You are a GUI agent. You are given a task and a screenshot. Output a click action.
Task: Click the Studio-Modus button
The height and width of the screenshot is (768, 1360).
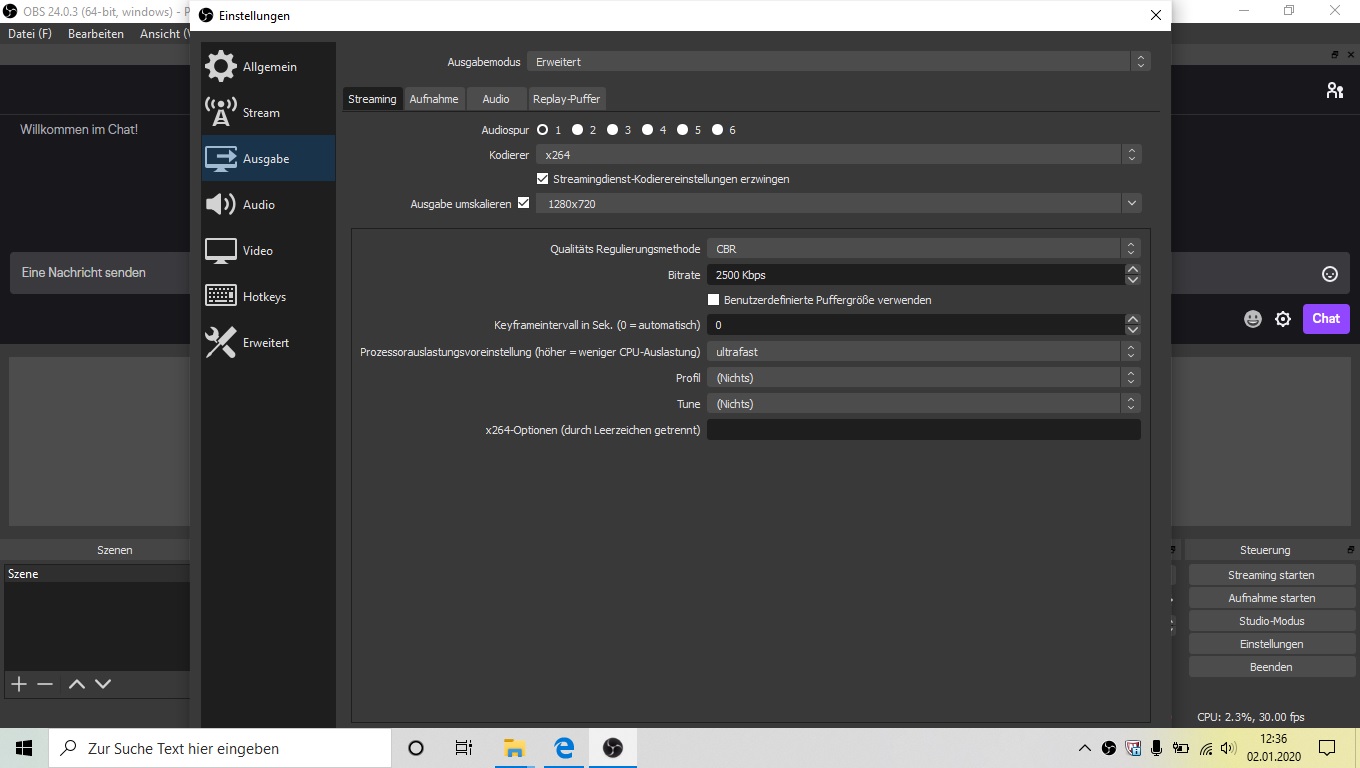click(x=1271, y=621)
